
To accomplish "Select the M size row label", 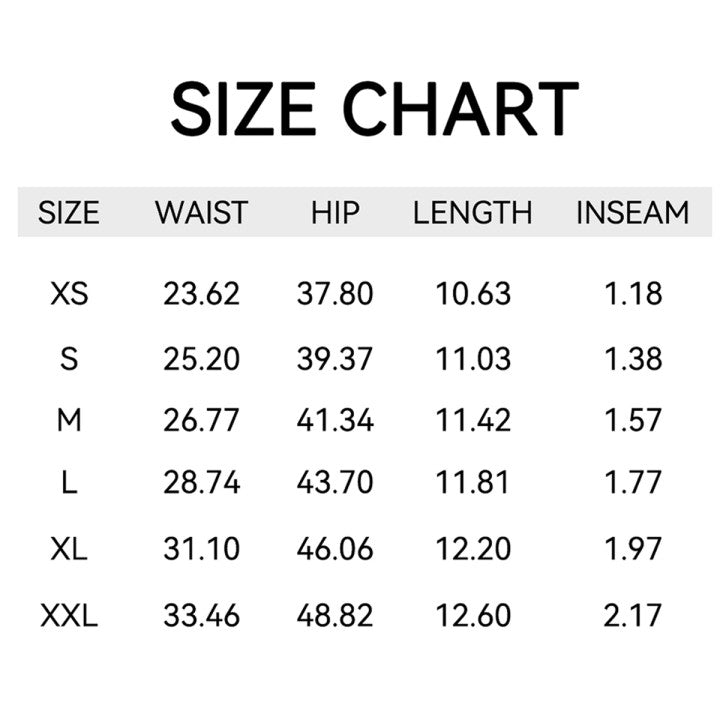I will tap(69, 421).
